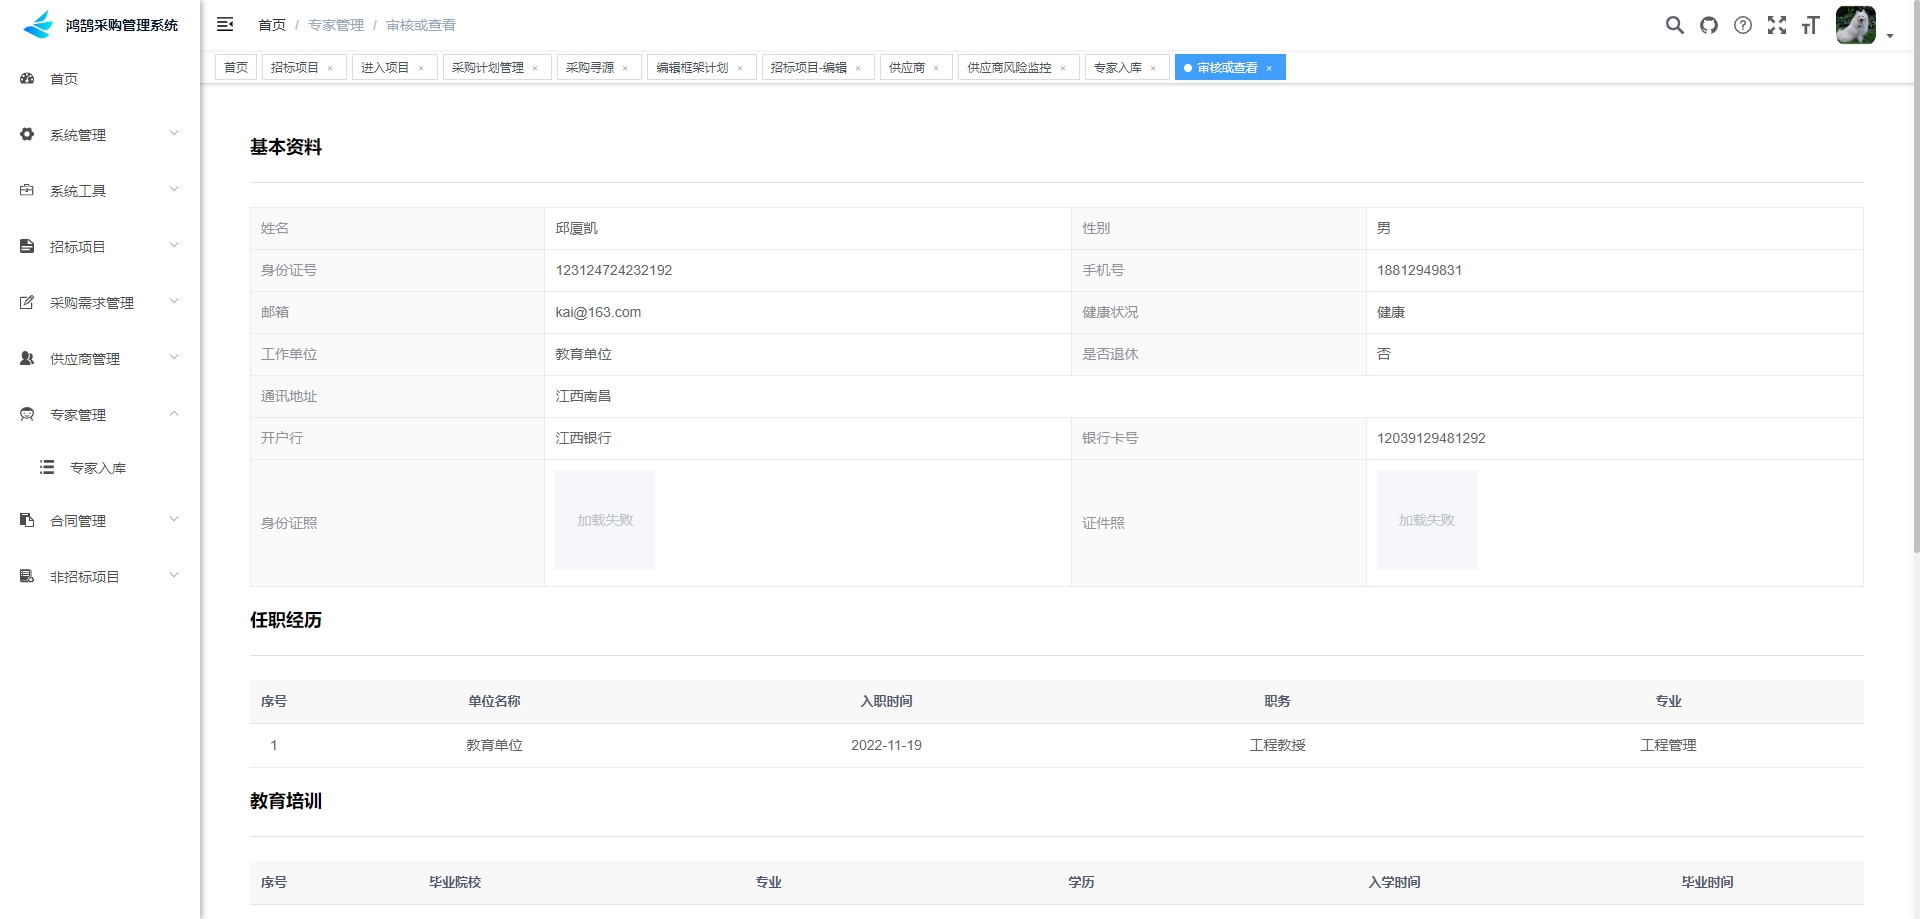Image resolution: width=1920 pixels, height=919 pixels.
Task: Open the GitHub source icon
Action: coord(1709,25)
